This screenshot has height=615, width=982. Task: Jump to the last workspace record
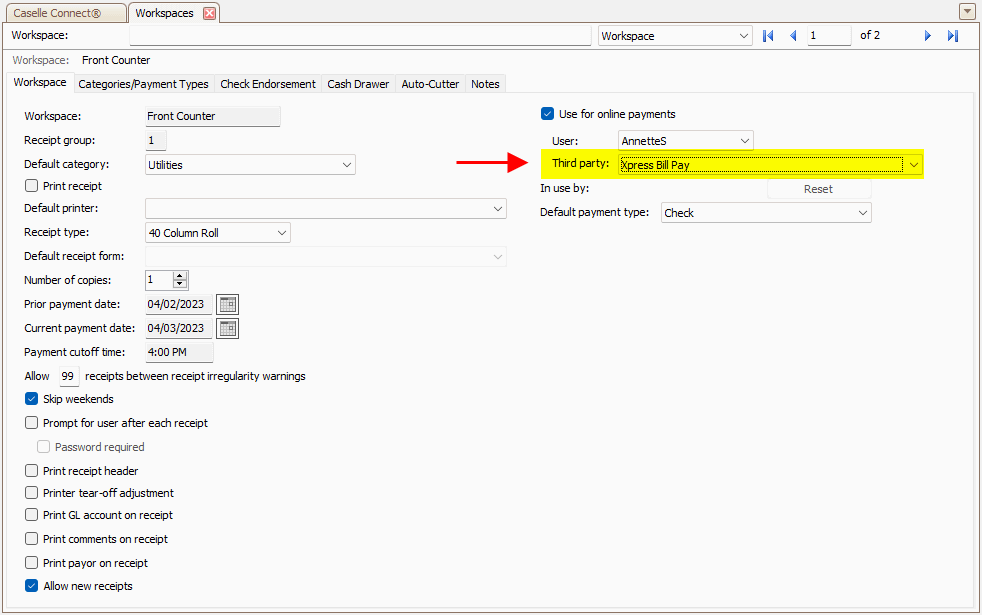pyautogui.click(x=953, y=36)
